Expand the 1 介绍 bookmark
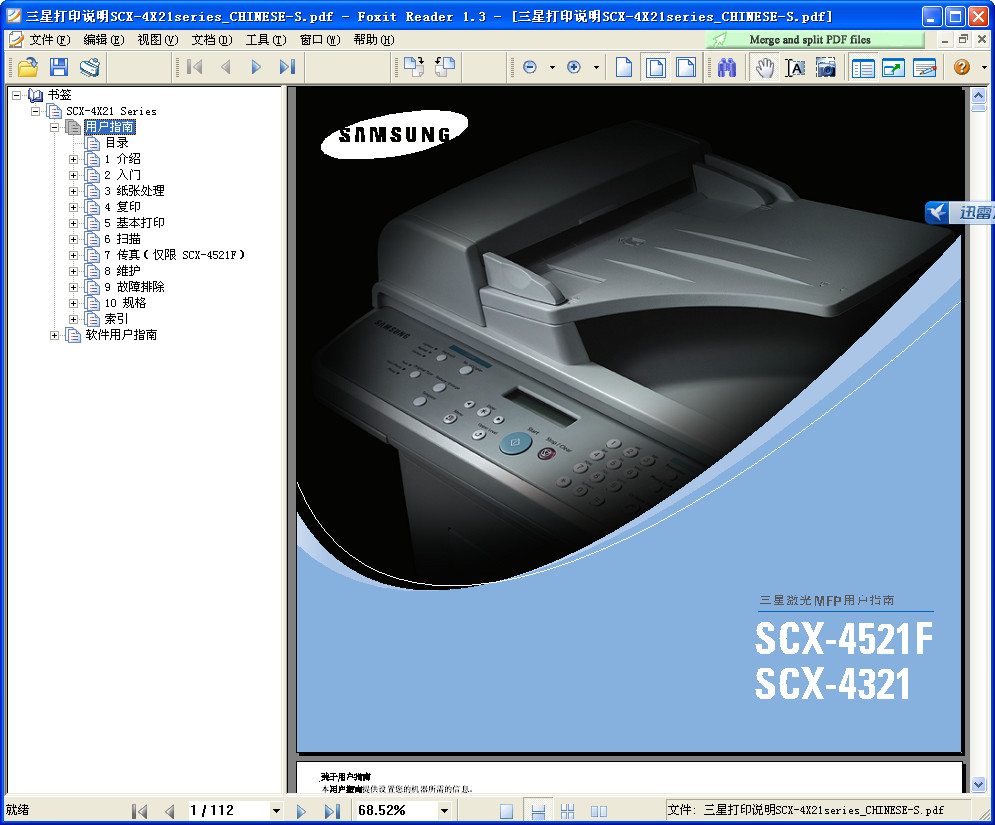This screenshot has width=995, height=825. coord(74,159)
